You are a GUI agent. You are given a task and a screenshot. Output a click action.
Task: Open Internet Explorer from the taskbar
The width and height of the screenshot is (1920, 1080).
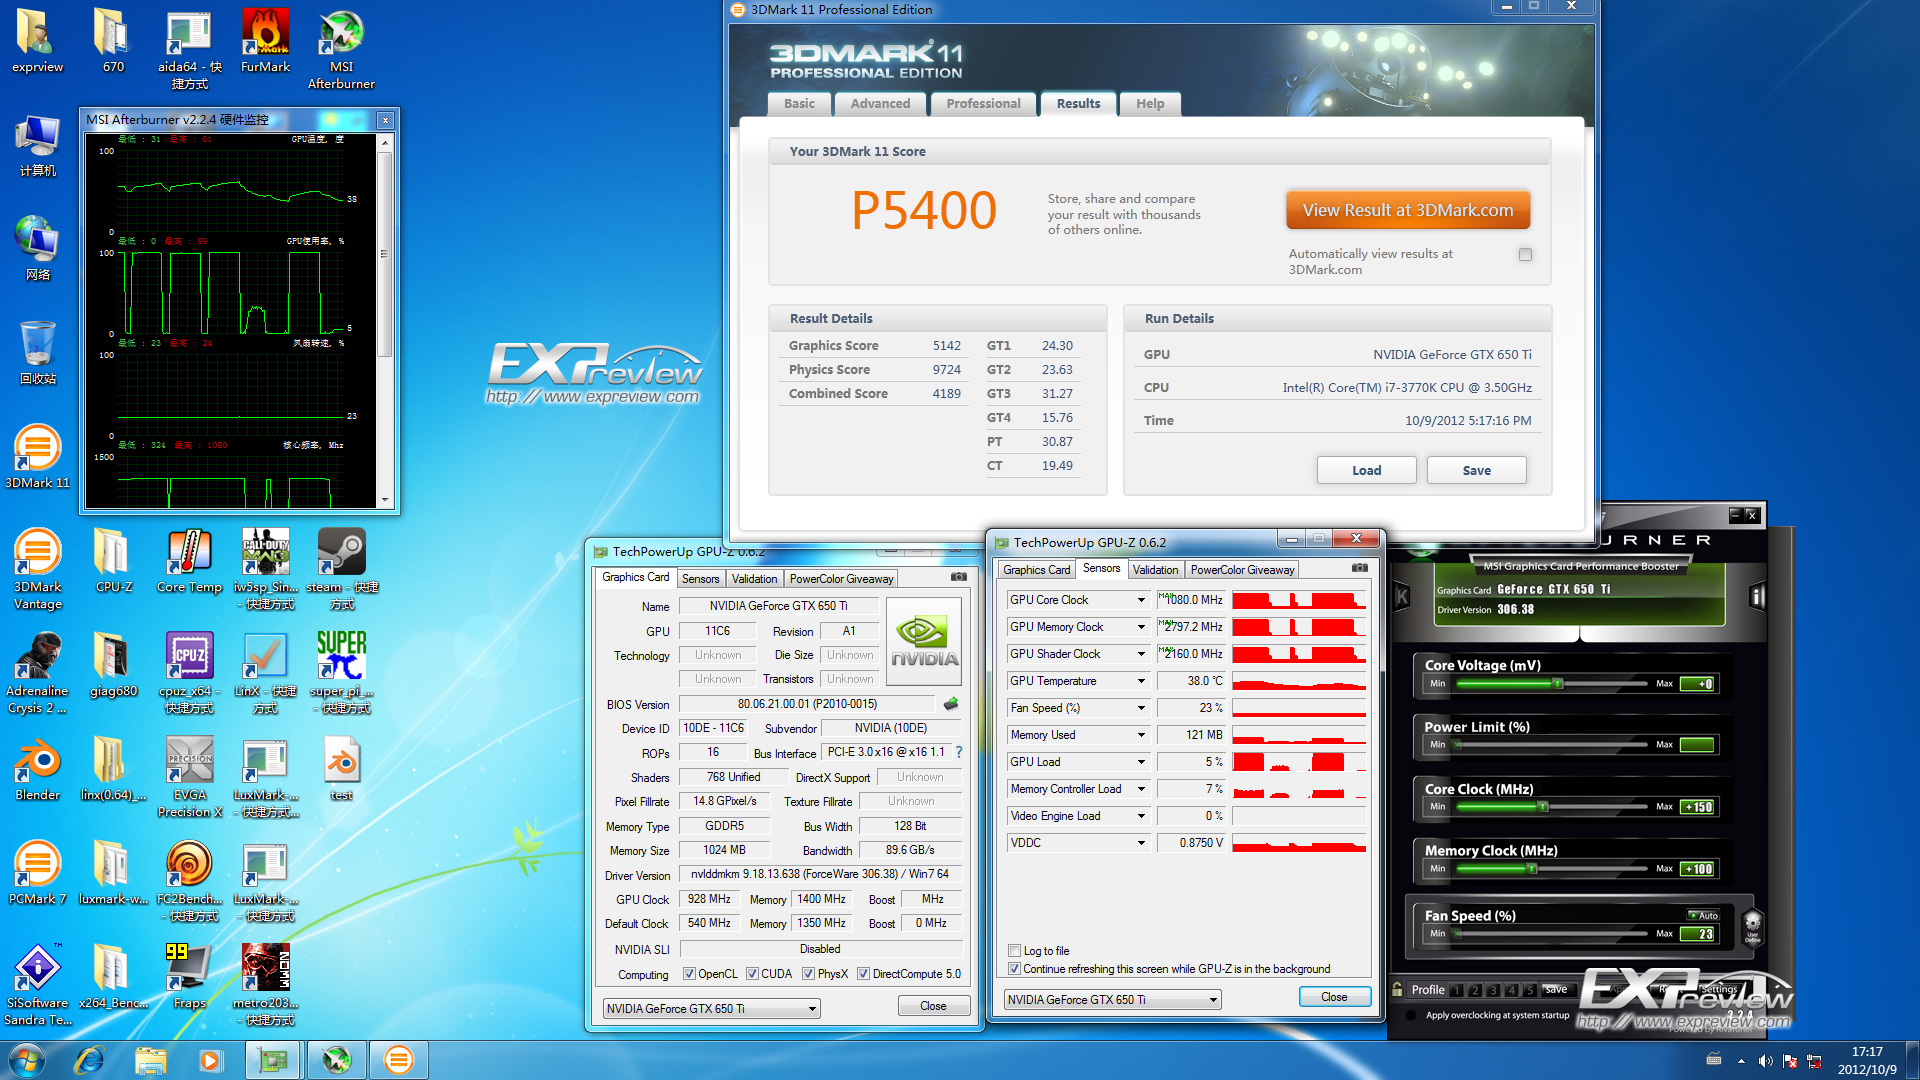pyautogui.click(x=89, y=1060)
